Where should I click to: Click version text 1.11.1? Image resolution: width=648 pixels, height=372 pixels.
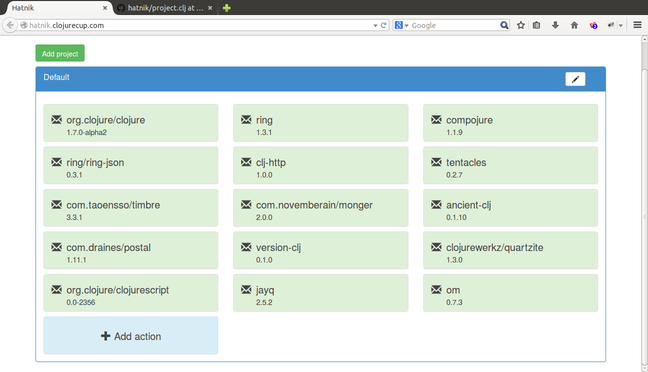tap(76, 260)
